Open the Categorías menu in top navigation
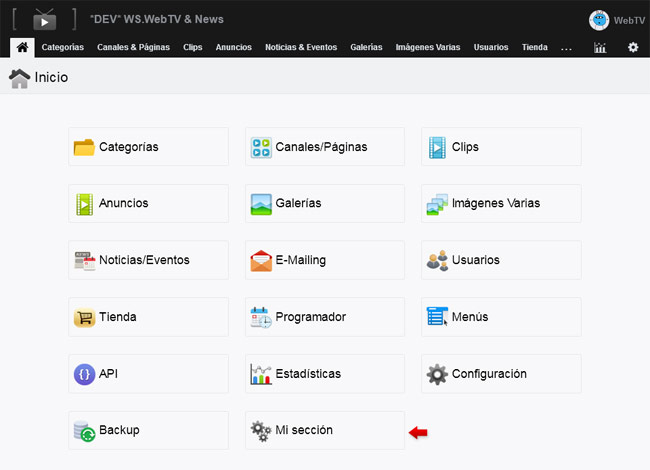The image size is (650, 470). pyautogui.click(x=63, y=47)
